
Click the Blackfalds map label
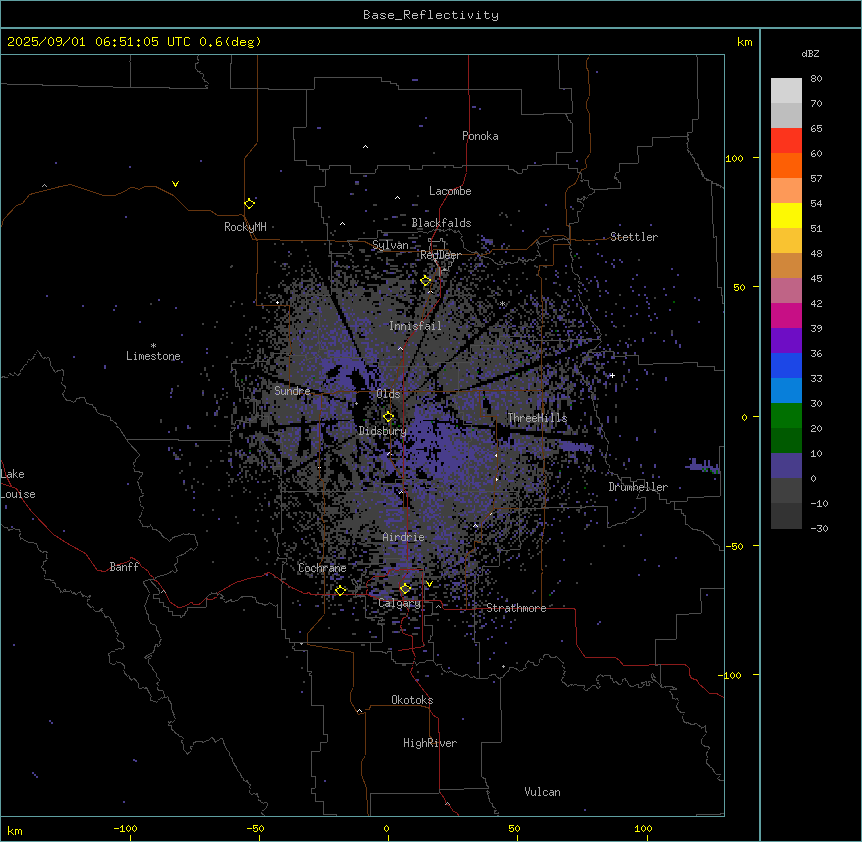click(x=441, y=223)
